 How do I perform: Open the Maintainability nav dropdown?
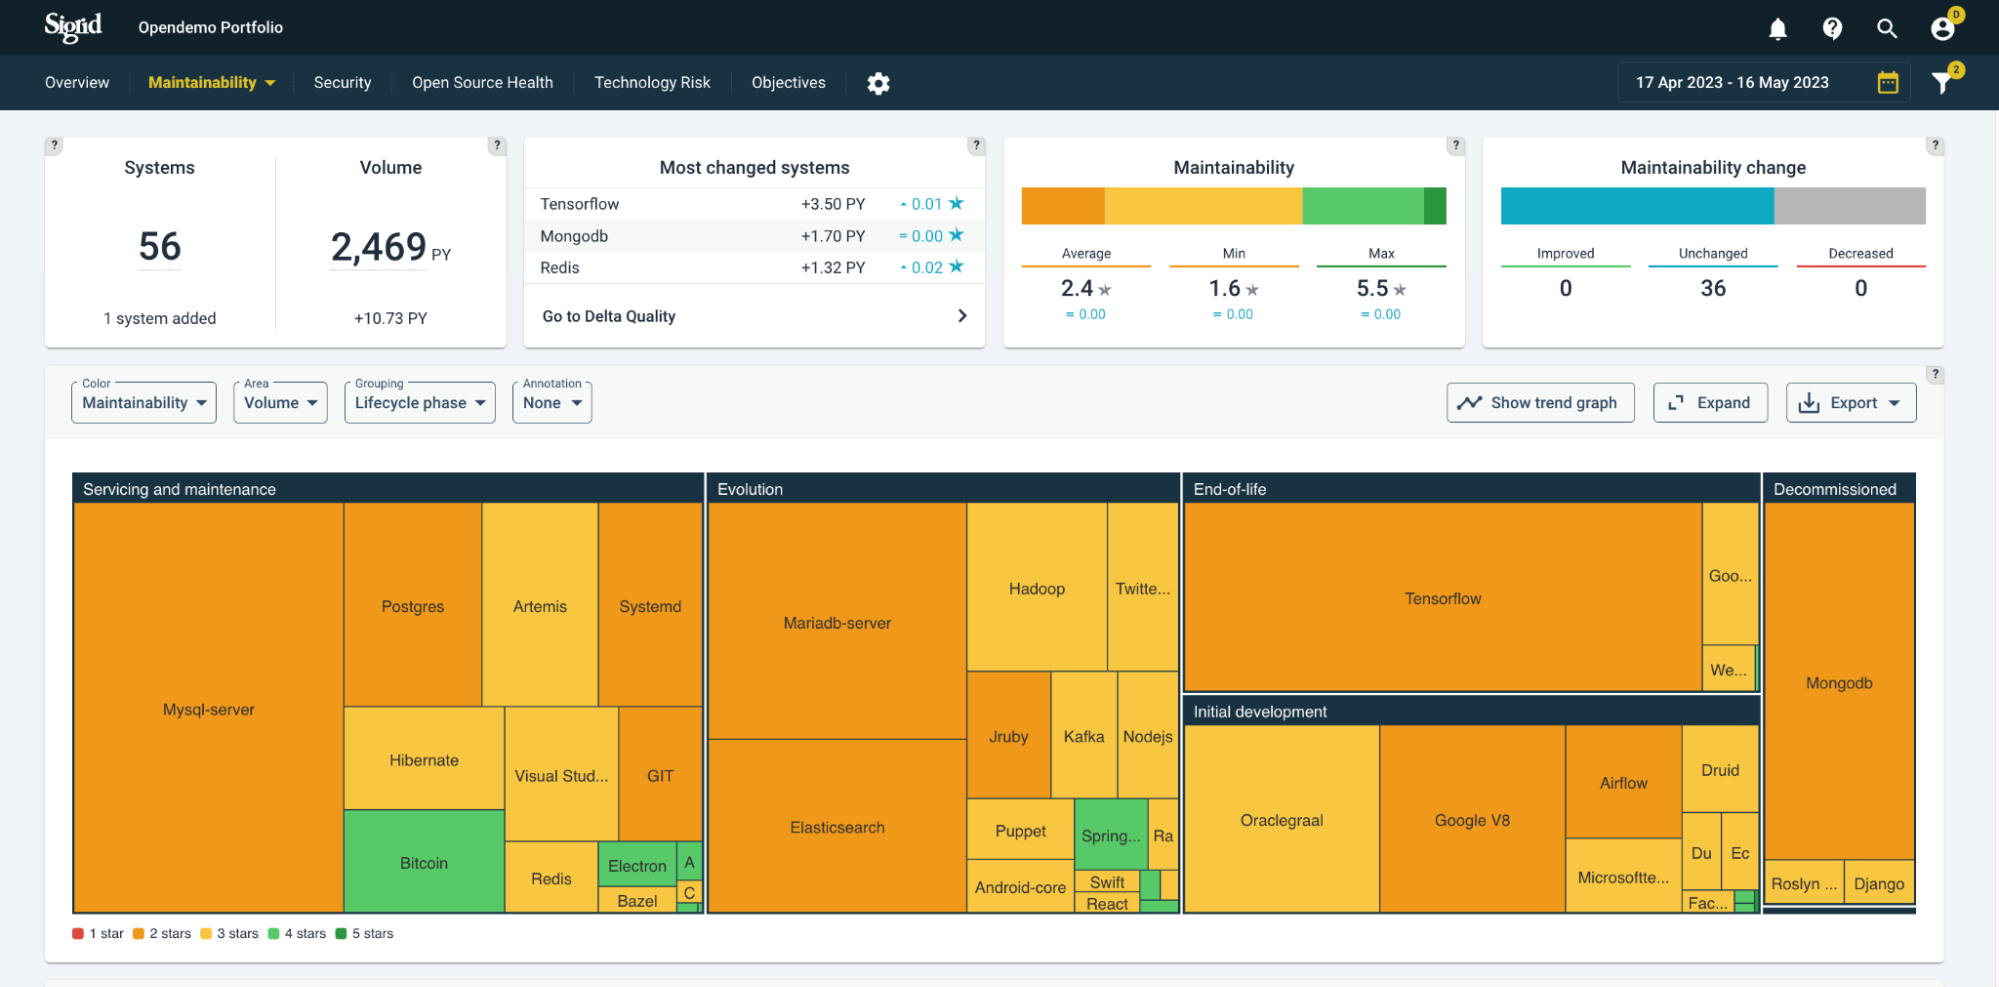coord(212,83)
